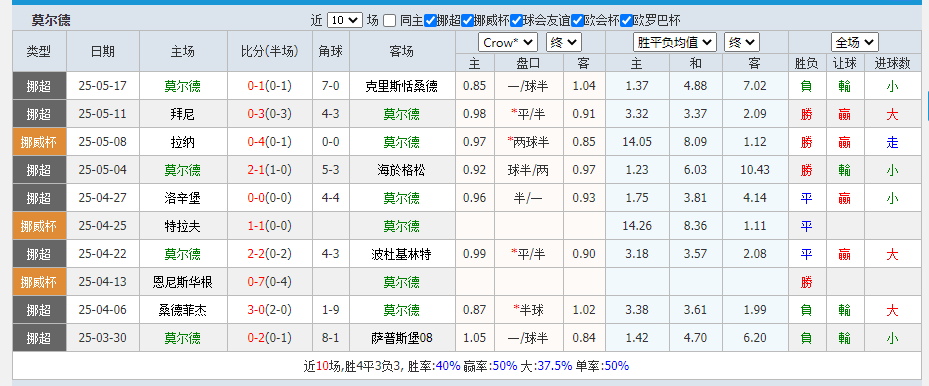Click the 挪威杯 tag on the 25-05-08 row
Viewport: 929px width, 386px height.
tap(39, 142)
